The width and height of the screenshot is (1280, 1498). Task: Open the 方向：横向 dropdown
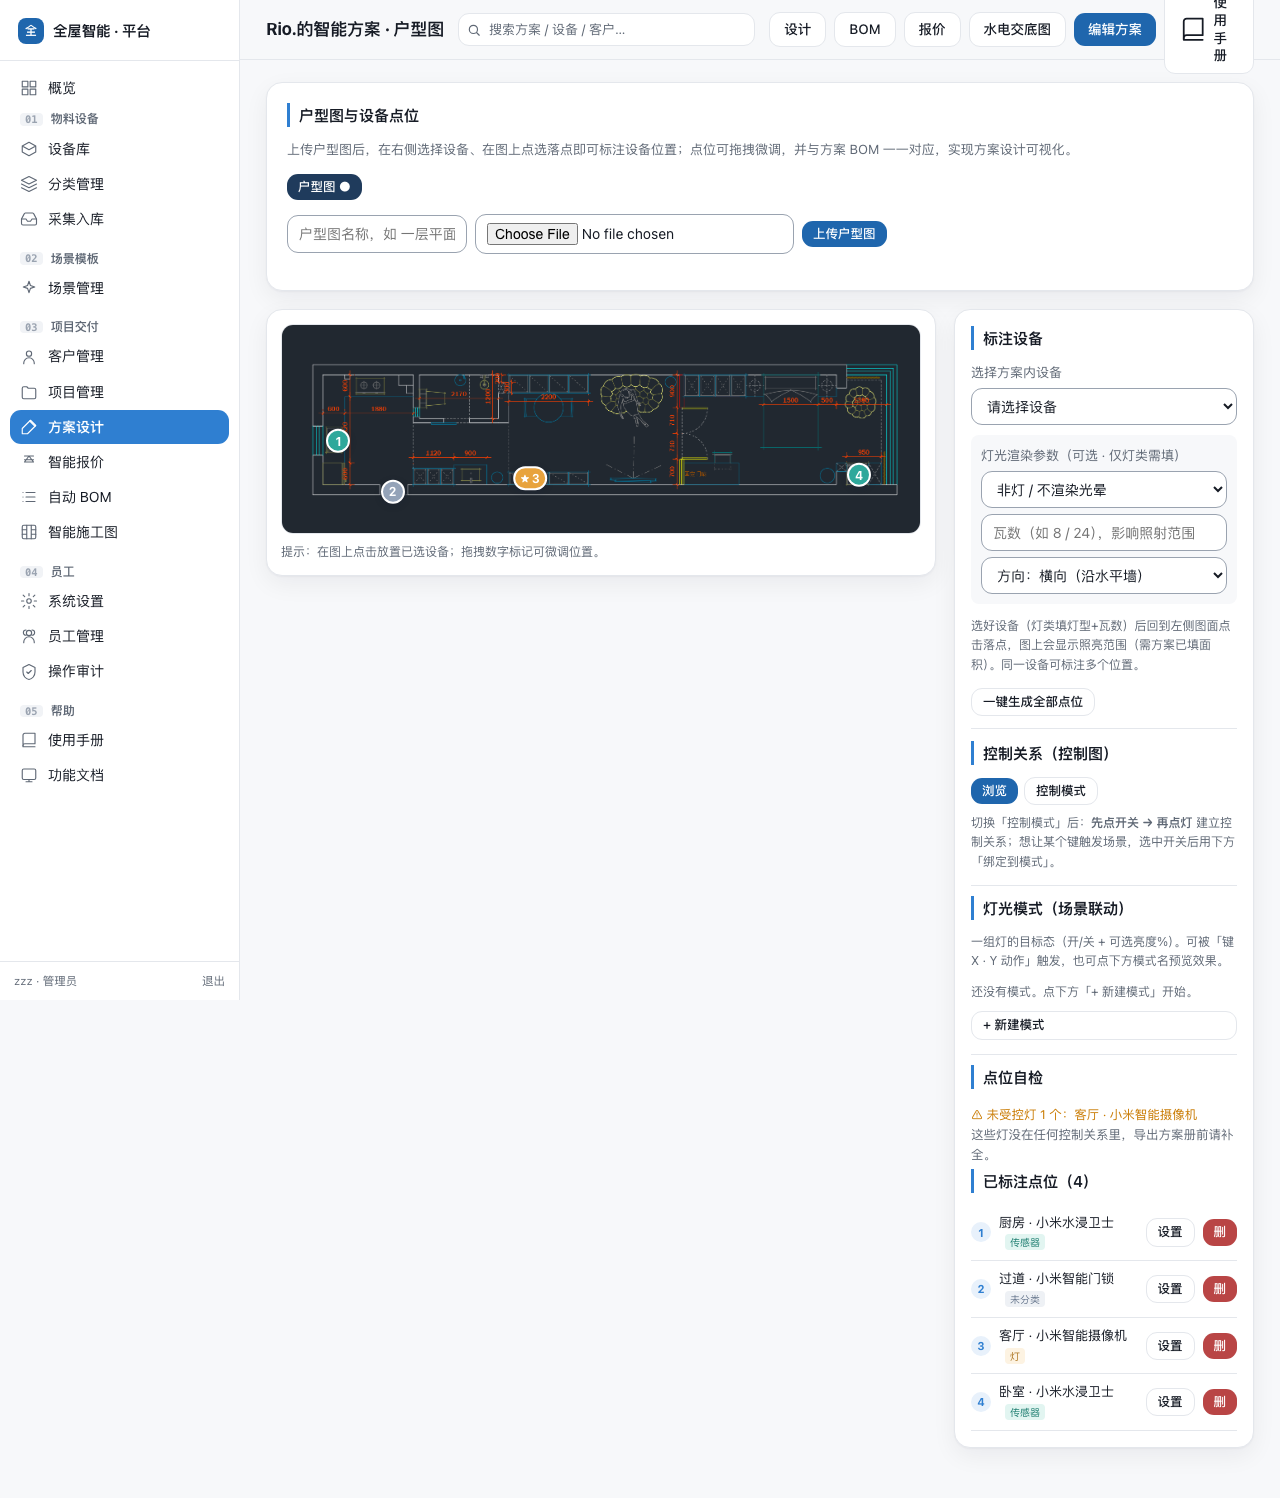pos(1104,576)
